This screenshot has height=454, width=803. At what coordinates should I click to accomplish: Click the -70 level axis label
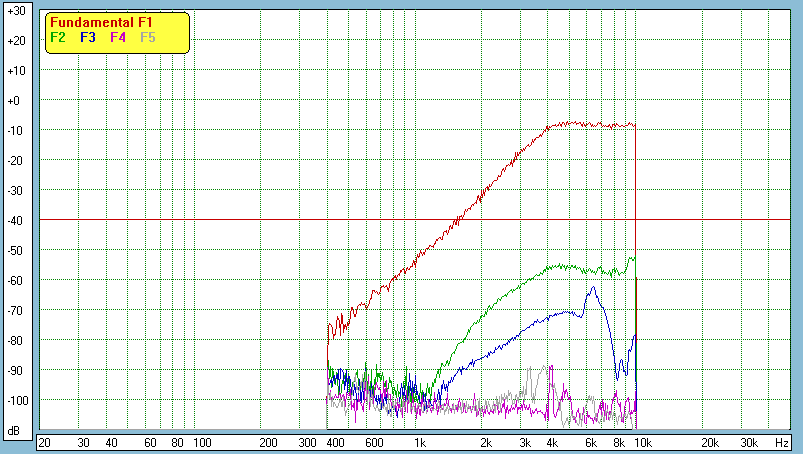15,310
